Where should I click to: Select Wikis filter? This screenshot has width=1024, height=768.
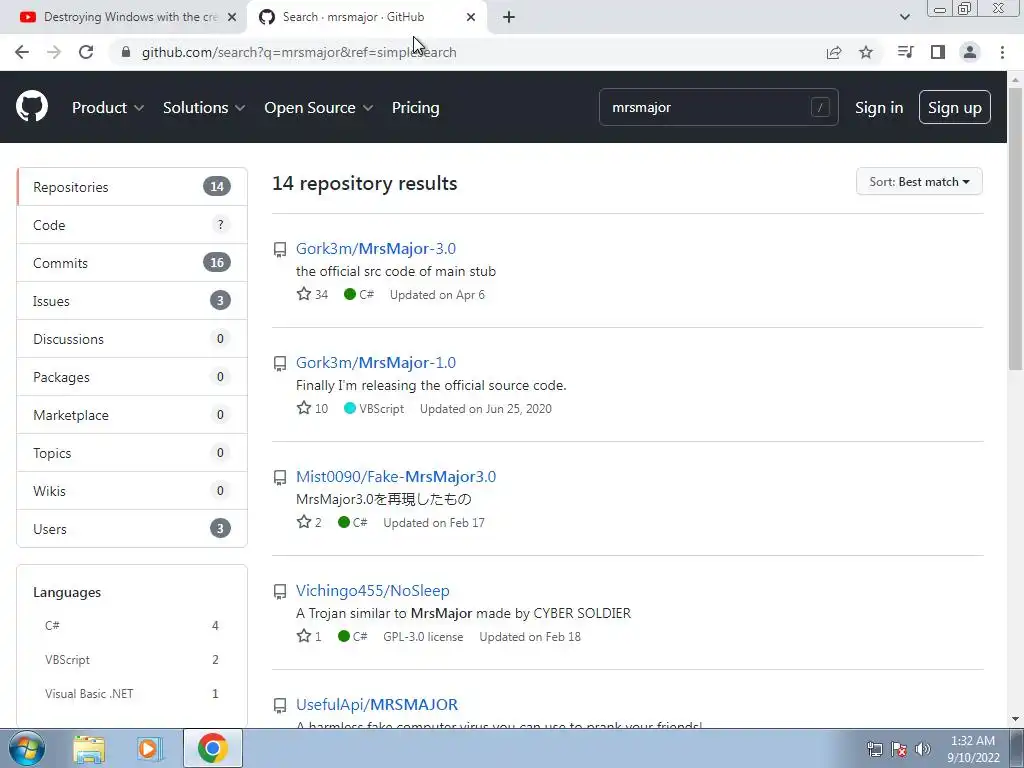(132, 490)
